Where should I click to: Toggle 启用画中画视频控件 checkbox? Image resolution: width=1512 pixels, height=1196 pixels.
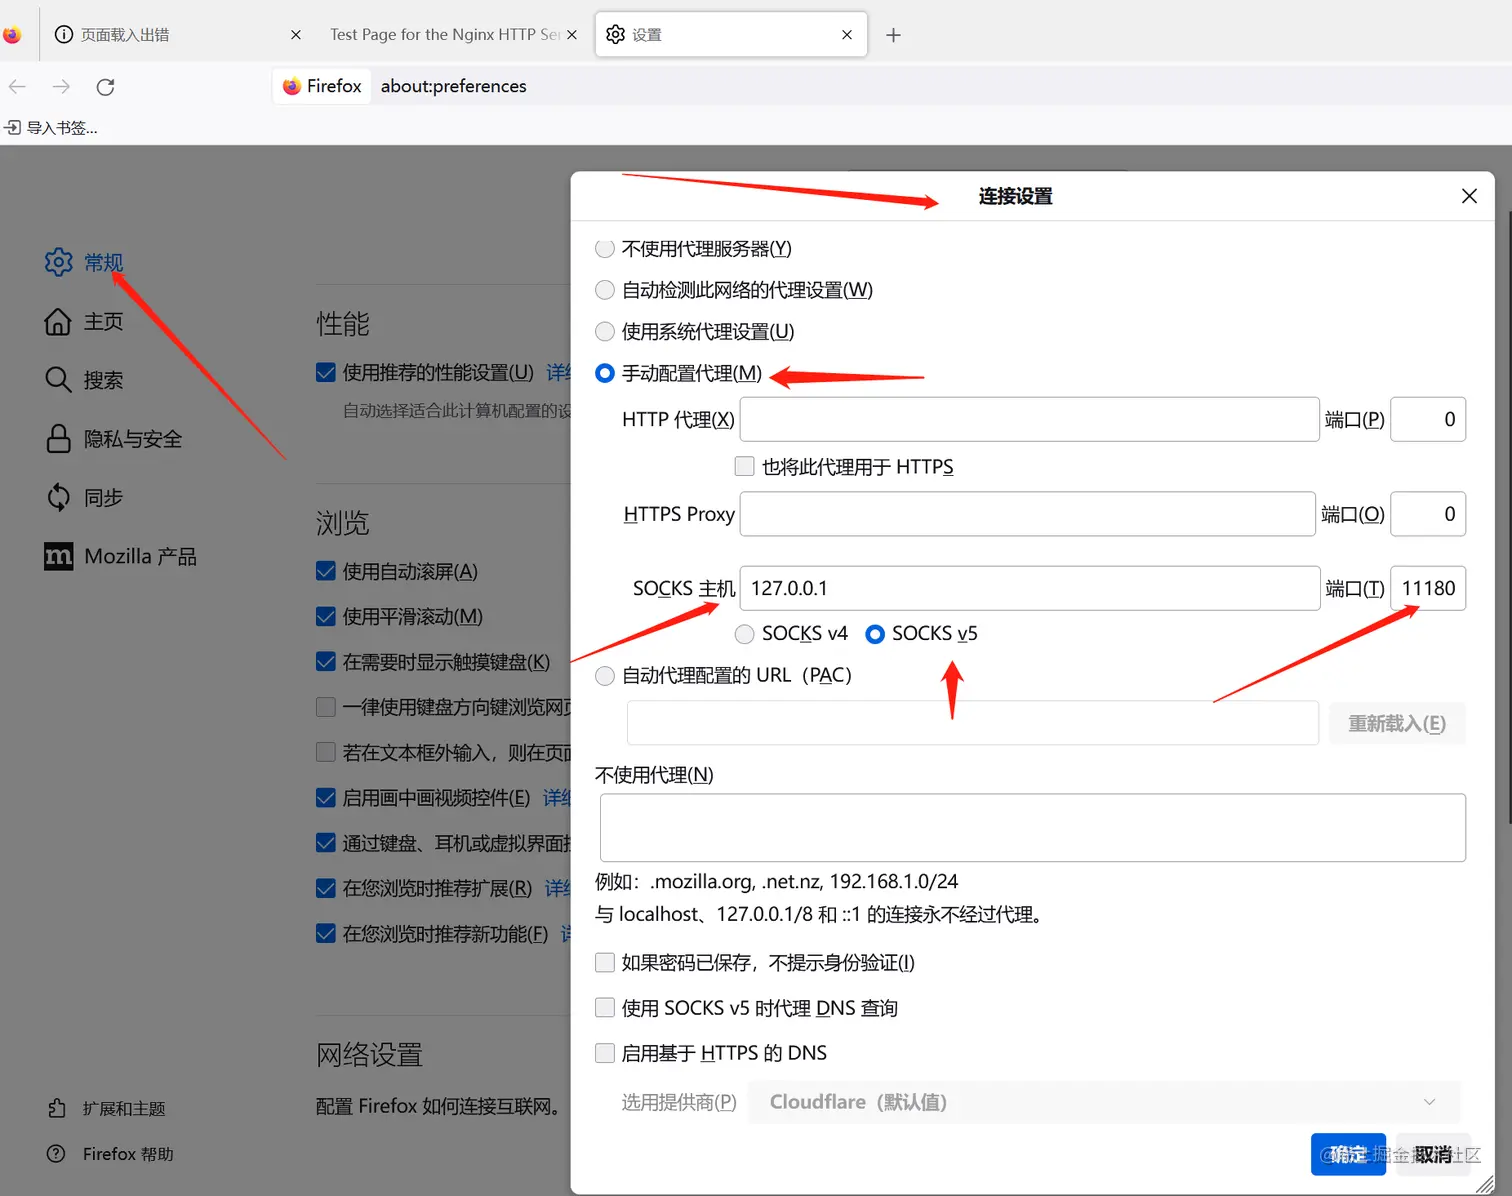[326, 797]
